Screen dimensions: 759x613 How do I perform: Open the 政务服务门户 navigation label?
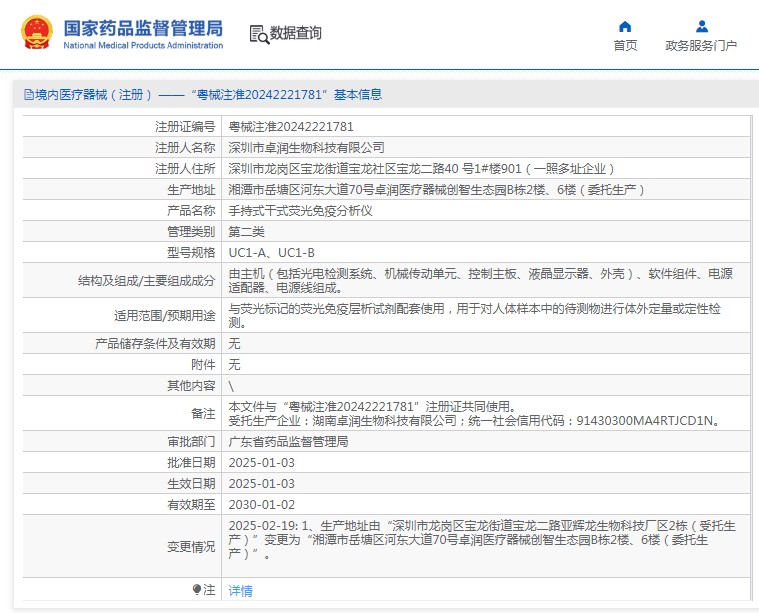click(x=701, y=46)
